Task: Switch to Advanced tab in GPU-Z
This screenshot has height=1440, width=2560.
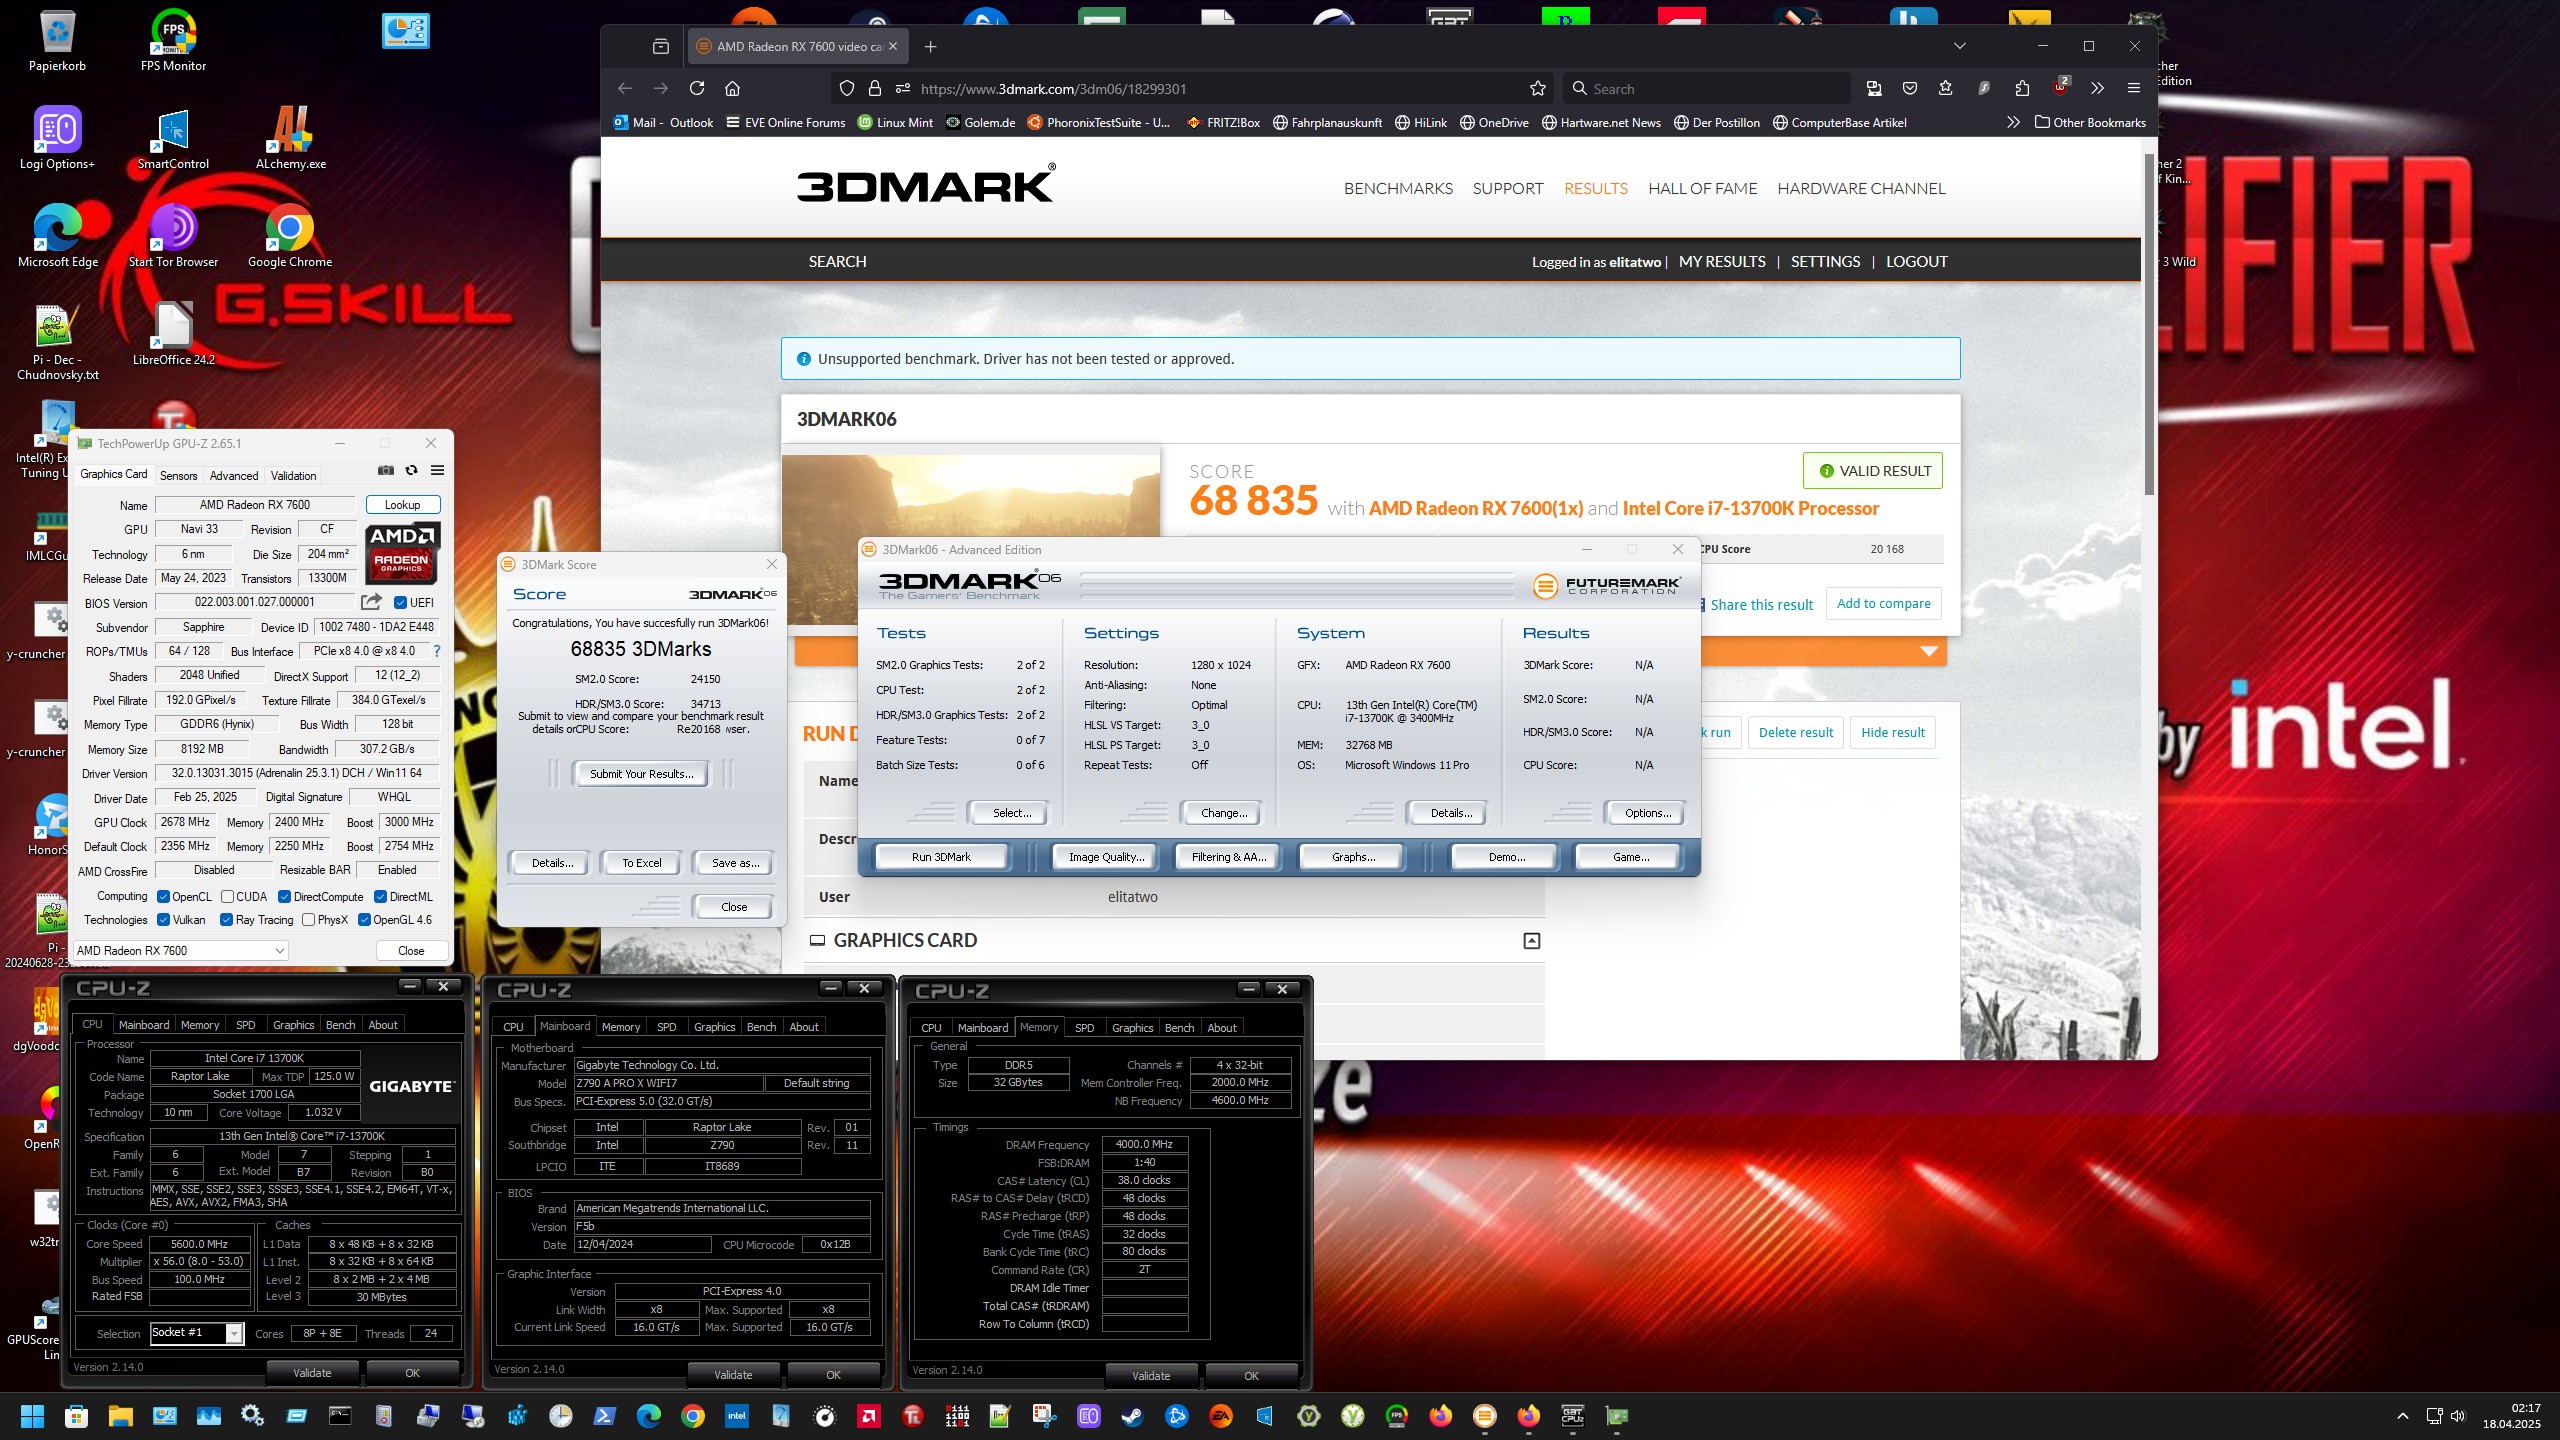Action: click(234, 475)
